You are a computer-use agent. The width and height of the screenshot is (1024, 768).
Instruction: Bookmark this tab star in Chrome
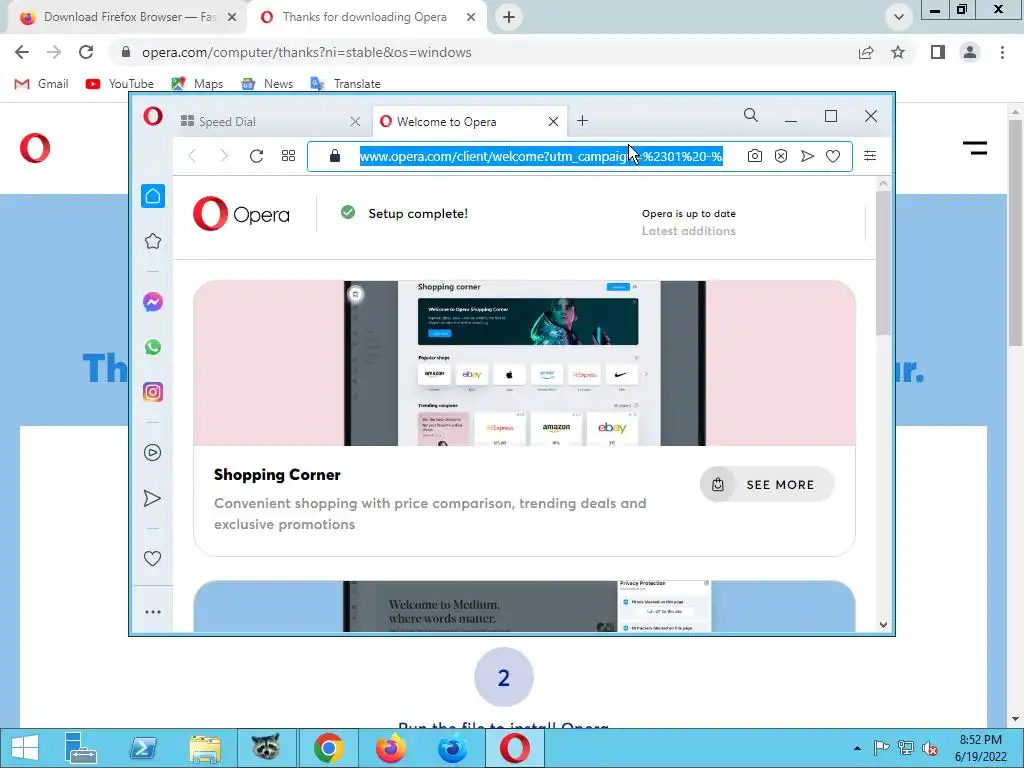coord(898,52)
